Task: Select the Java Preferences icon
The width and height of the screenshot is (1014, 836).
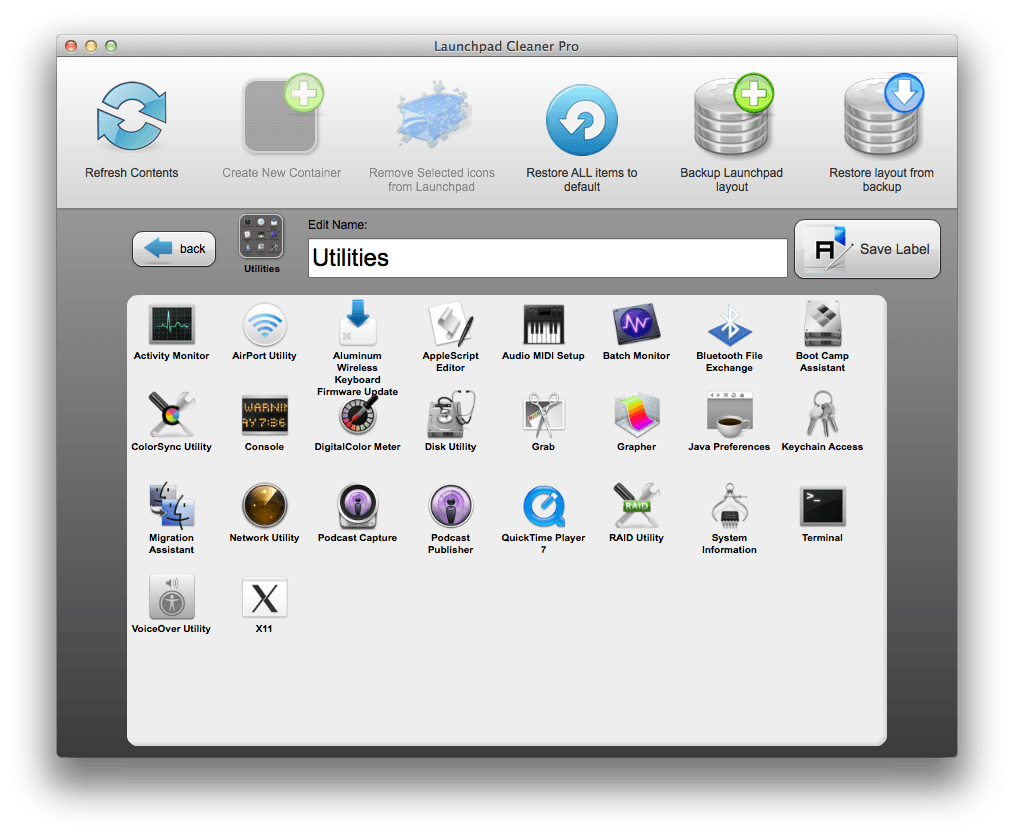Action: 729,414
